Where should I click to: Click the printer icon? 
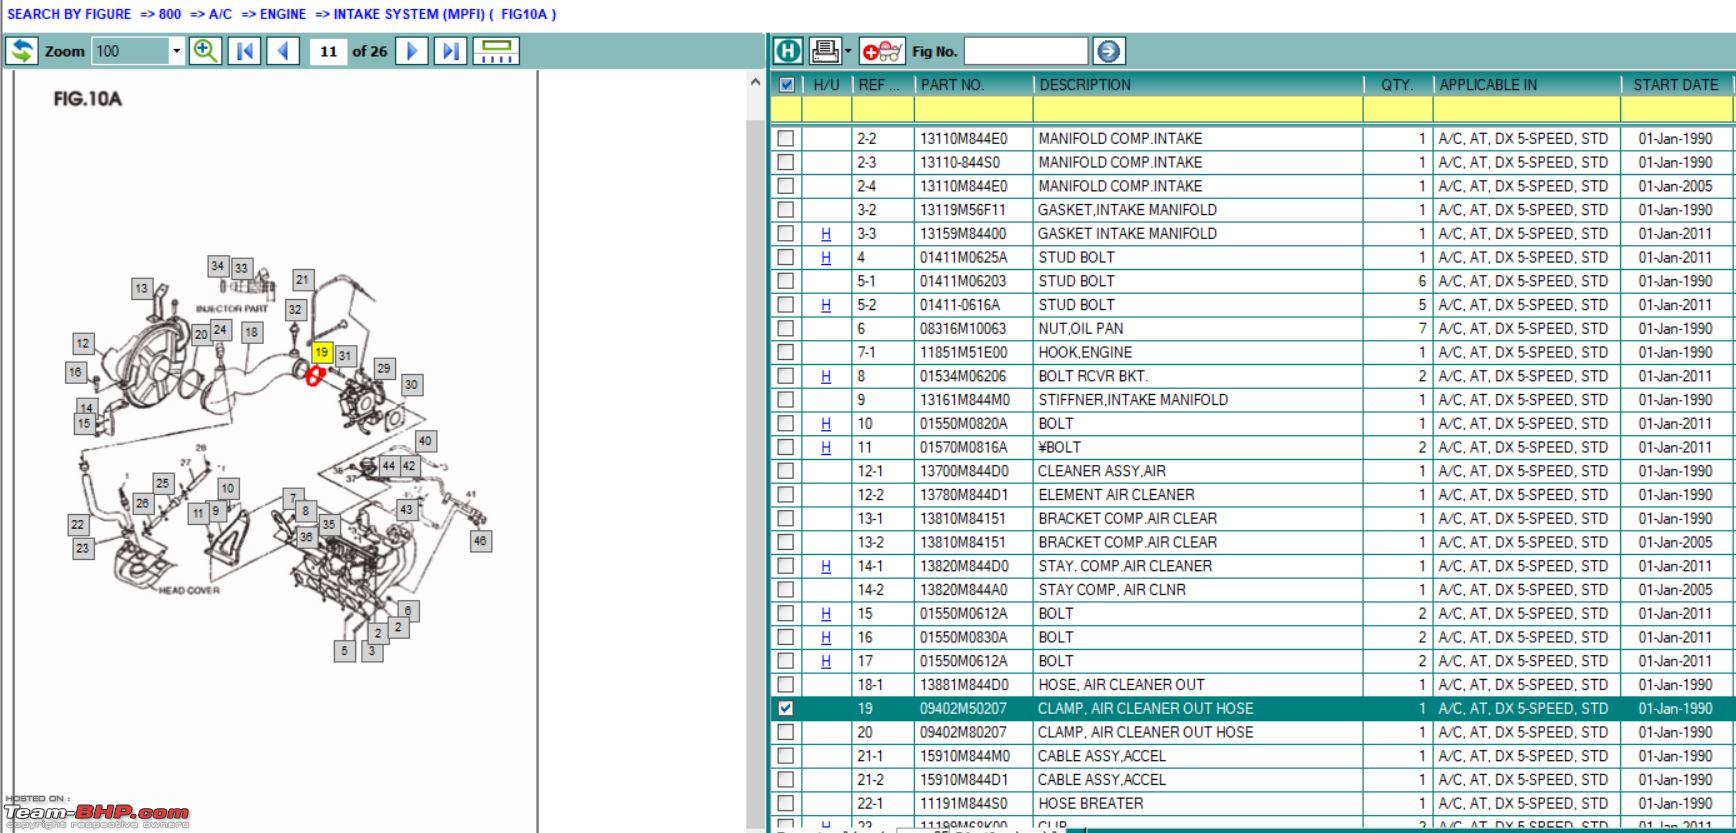coord(825,51)
